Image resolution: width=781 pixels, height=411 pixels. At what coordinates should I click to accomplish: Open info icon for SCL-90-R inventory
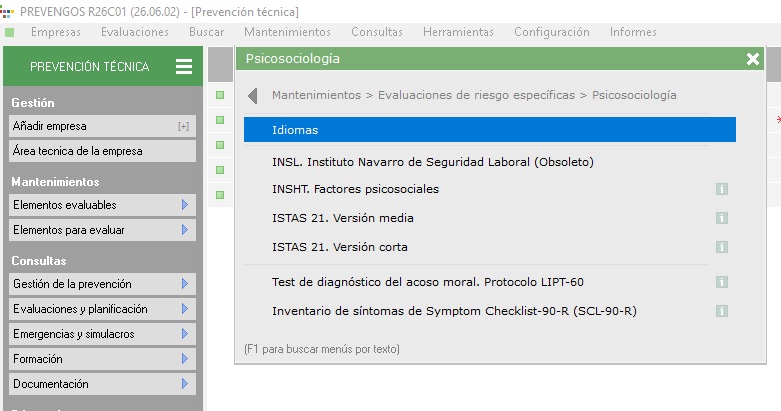pos(722,311)
